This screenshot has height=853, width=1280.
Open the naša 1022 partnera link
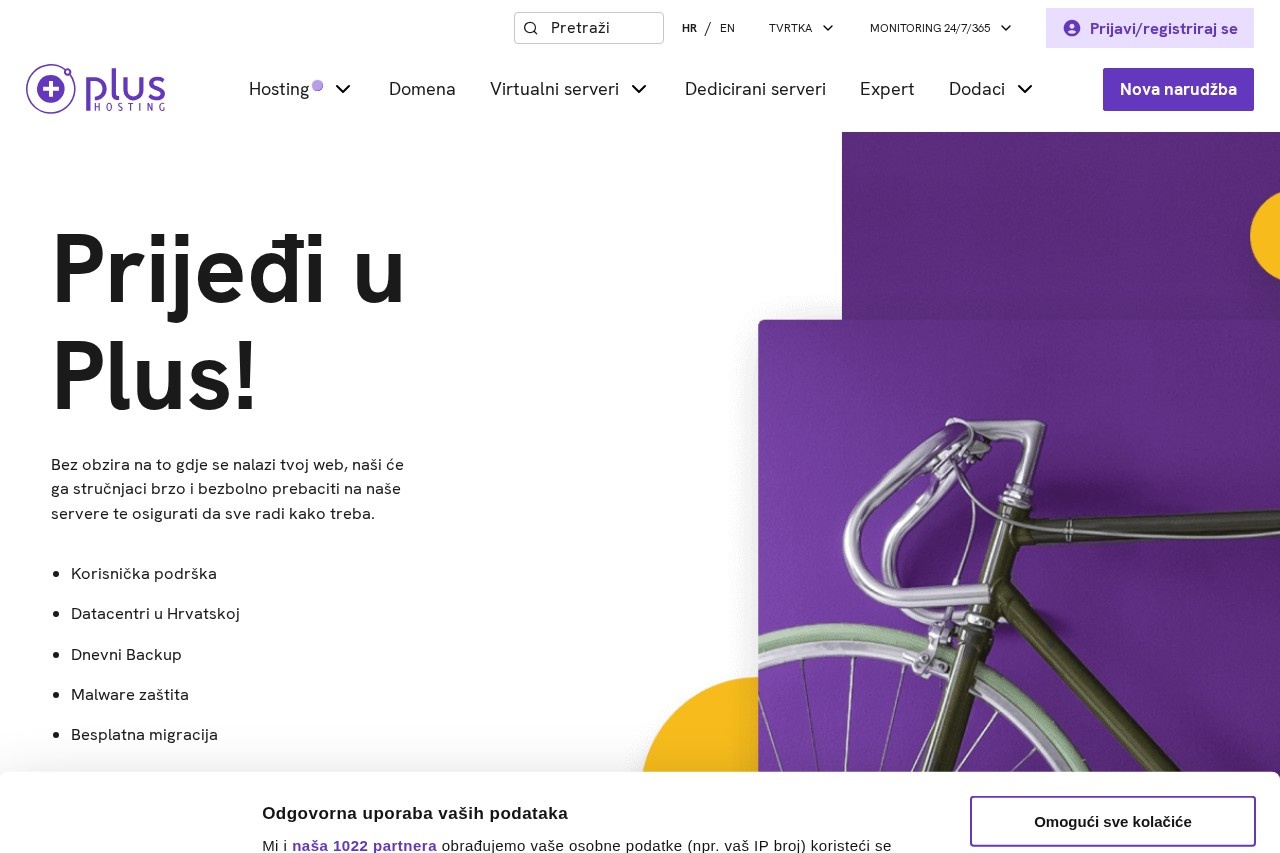tap(364, 845)
